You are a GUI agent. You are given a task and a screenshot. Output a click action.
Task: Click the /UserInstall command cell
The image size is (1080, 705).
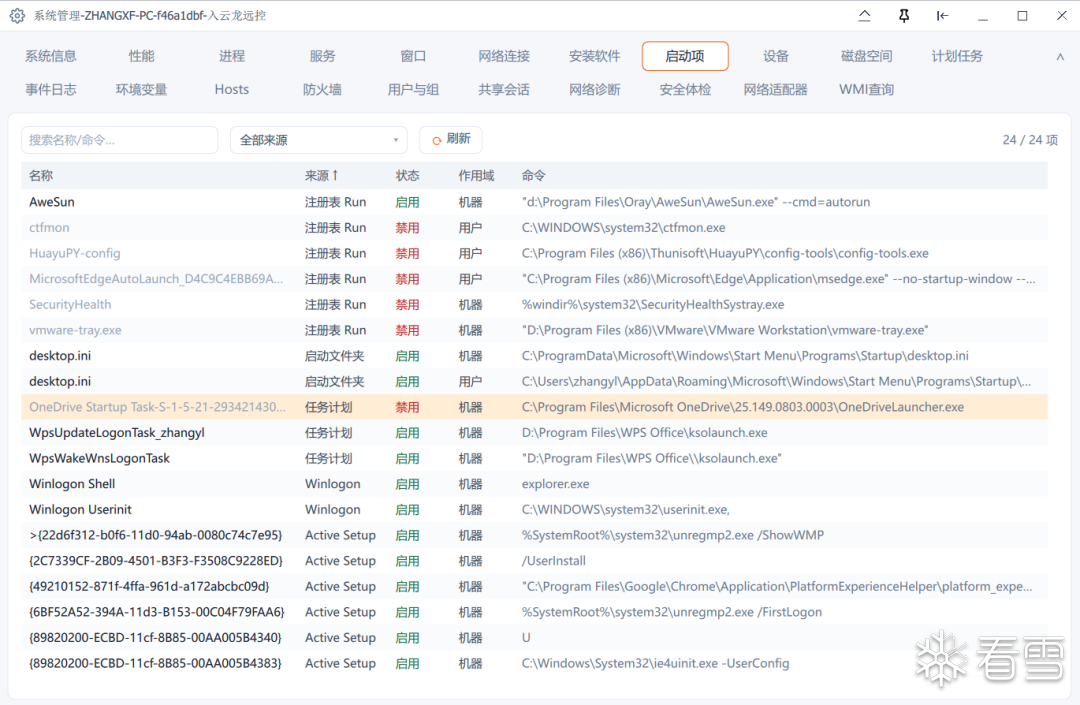tap(554, 560)
